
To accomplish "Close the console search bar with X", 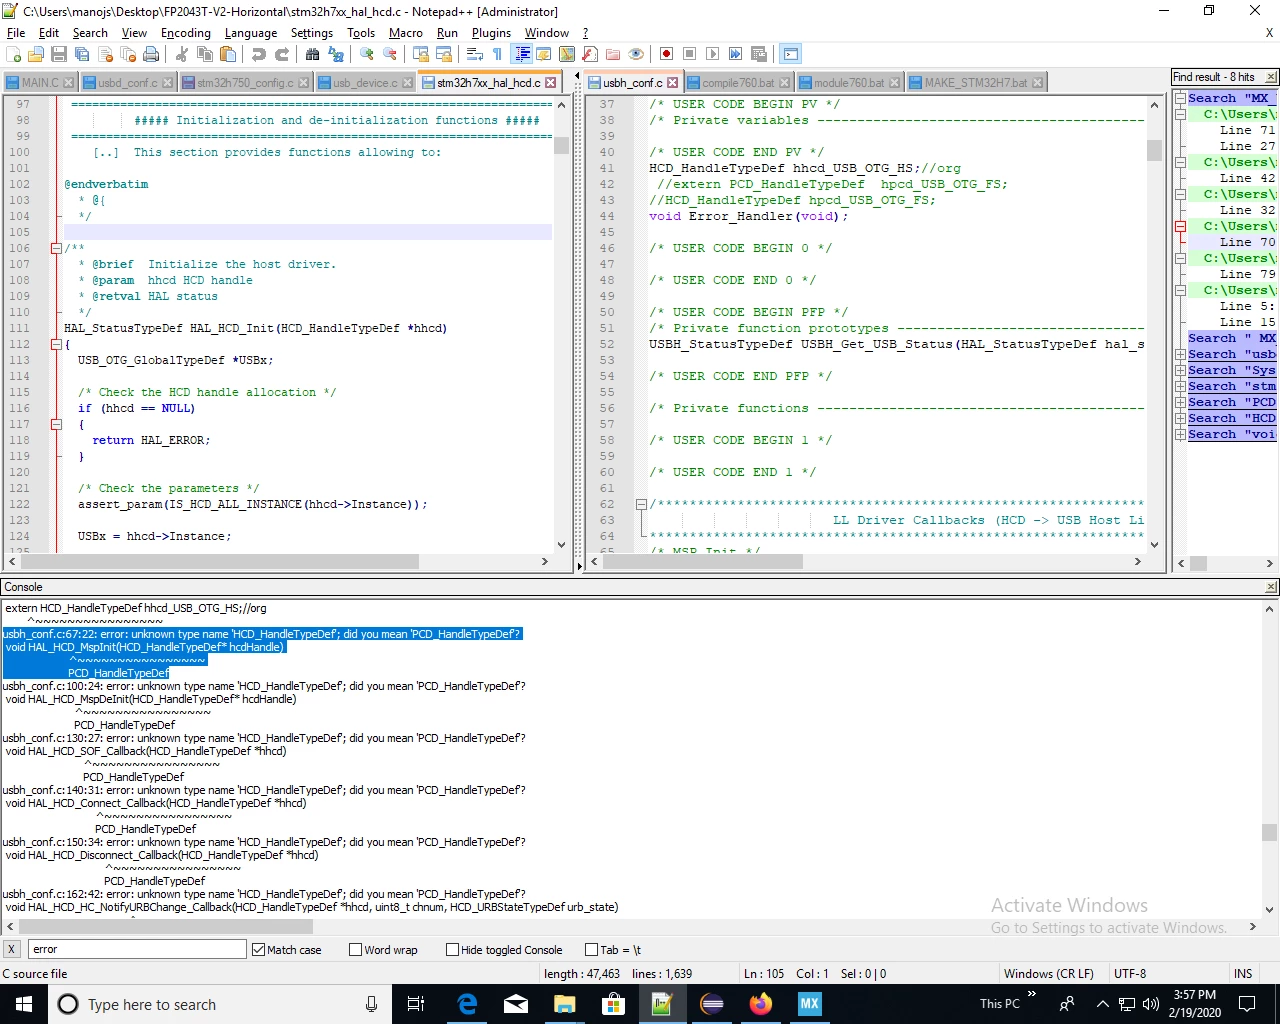I will tap(11, 950).
